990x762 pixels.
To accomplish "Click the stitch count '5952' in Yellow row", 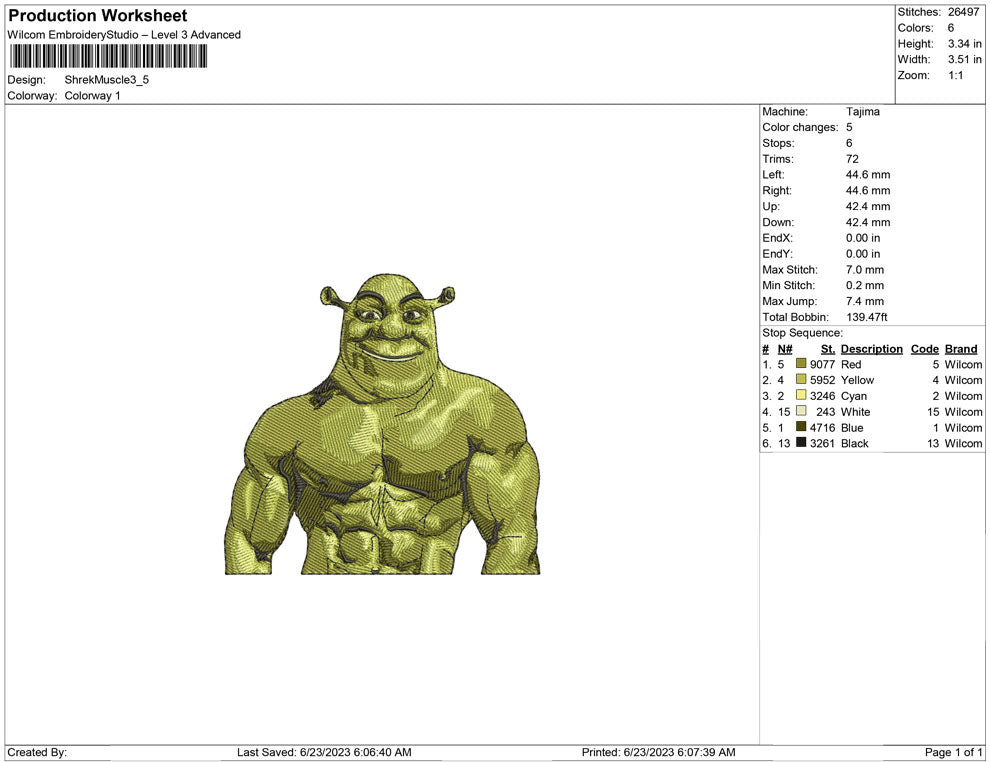I will point(822,380).
